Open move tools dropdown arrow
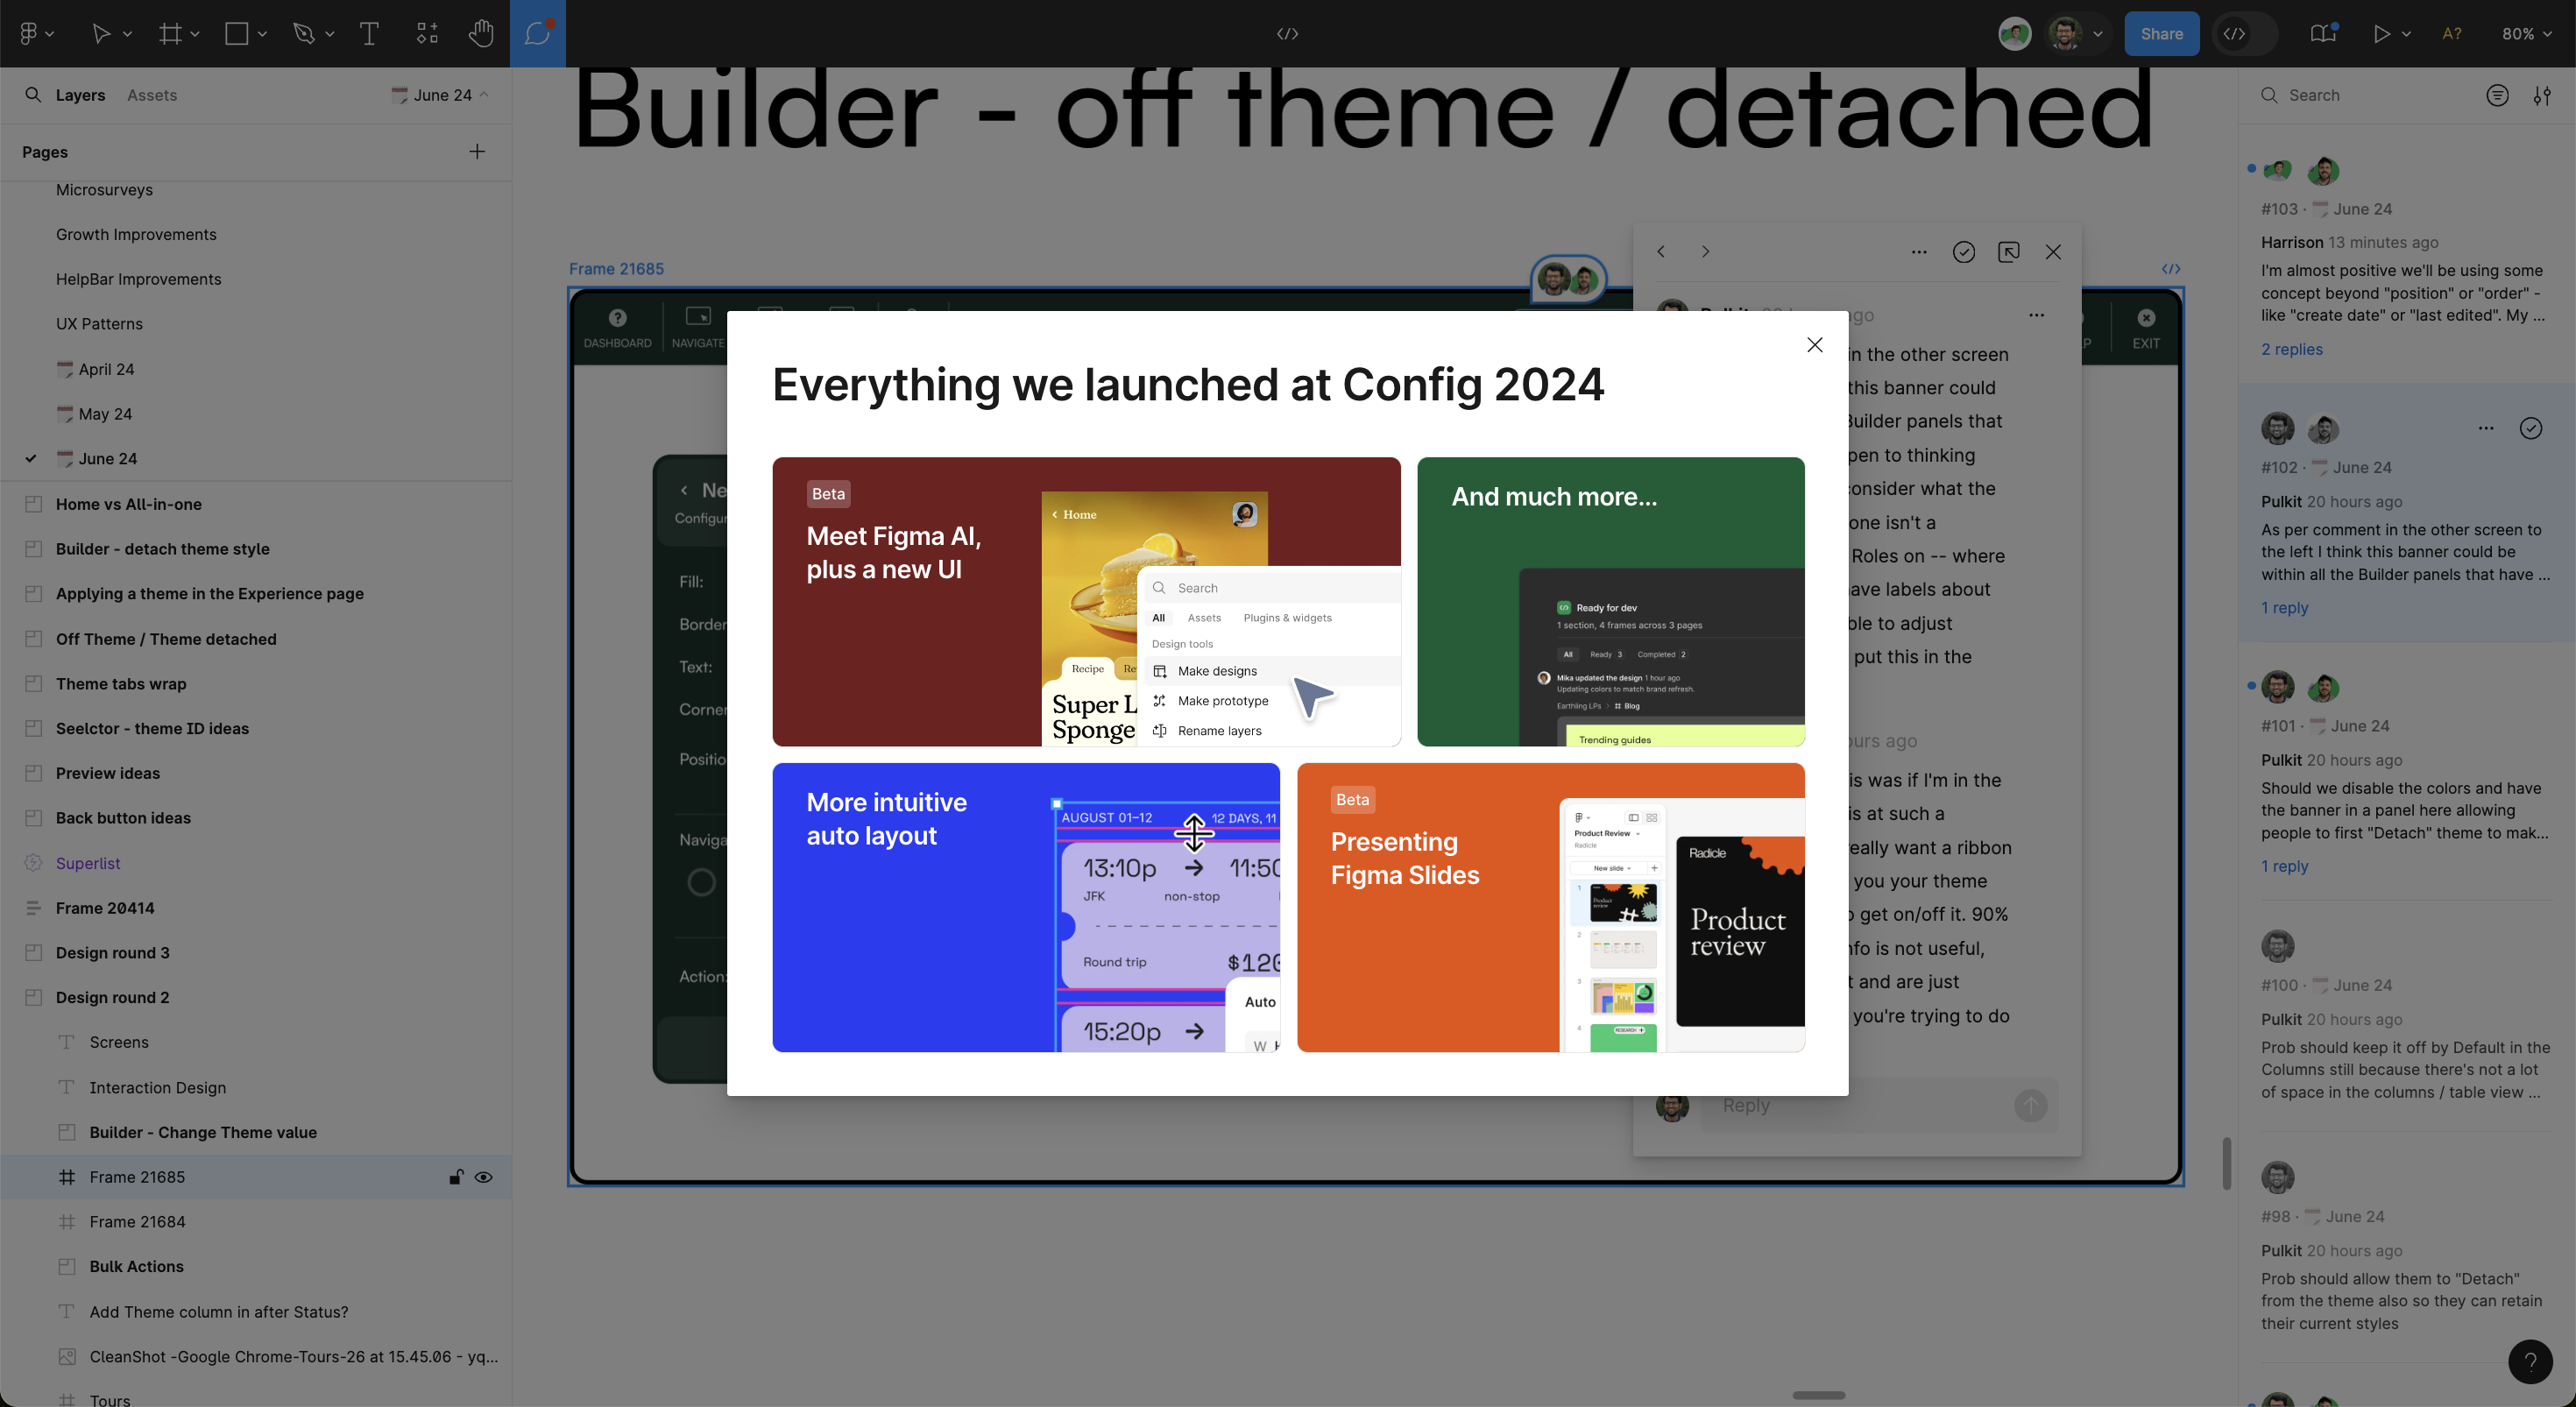This screenshot has width=2576, height=1407. (127, 34)
